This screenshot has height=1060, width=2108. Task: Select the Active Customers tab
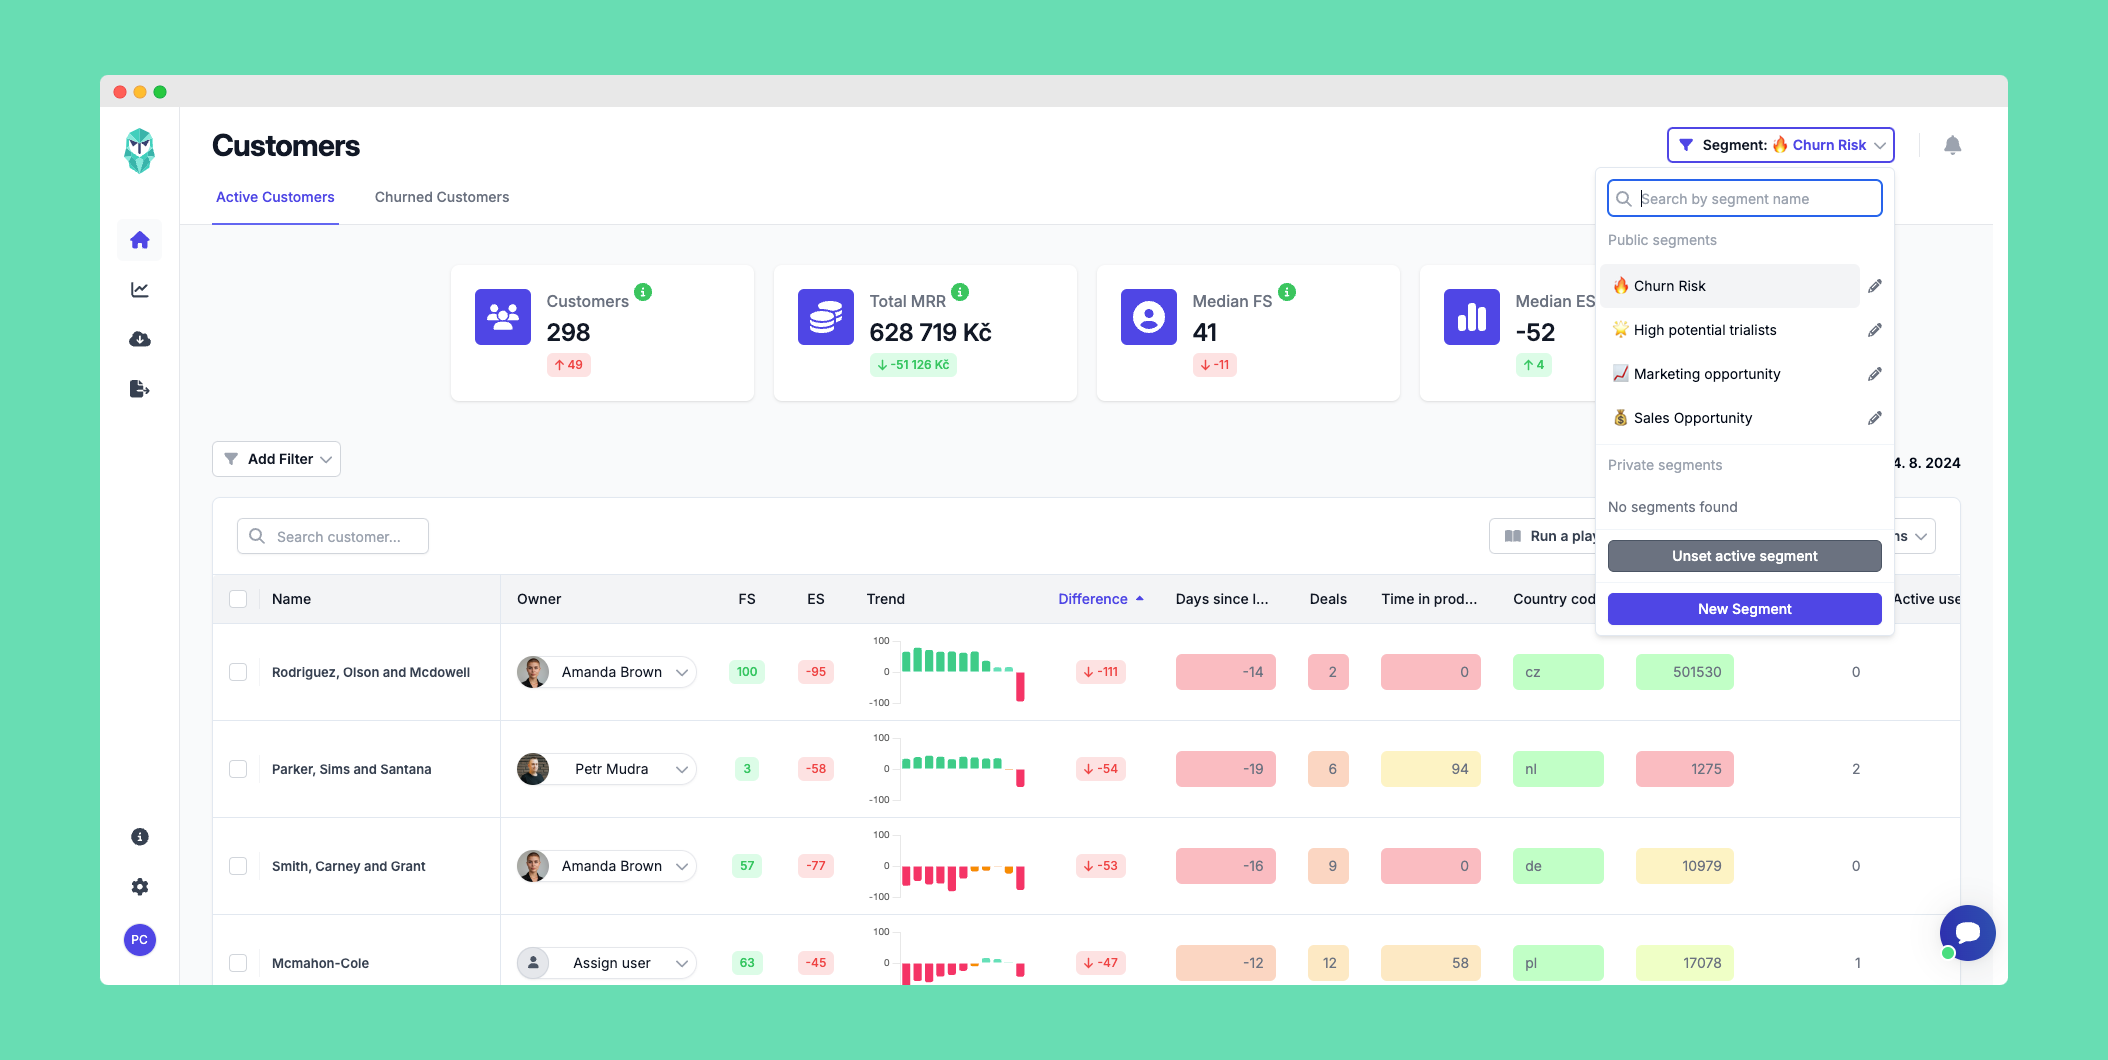pyautogui.click(x=275, y=197)
